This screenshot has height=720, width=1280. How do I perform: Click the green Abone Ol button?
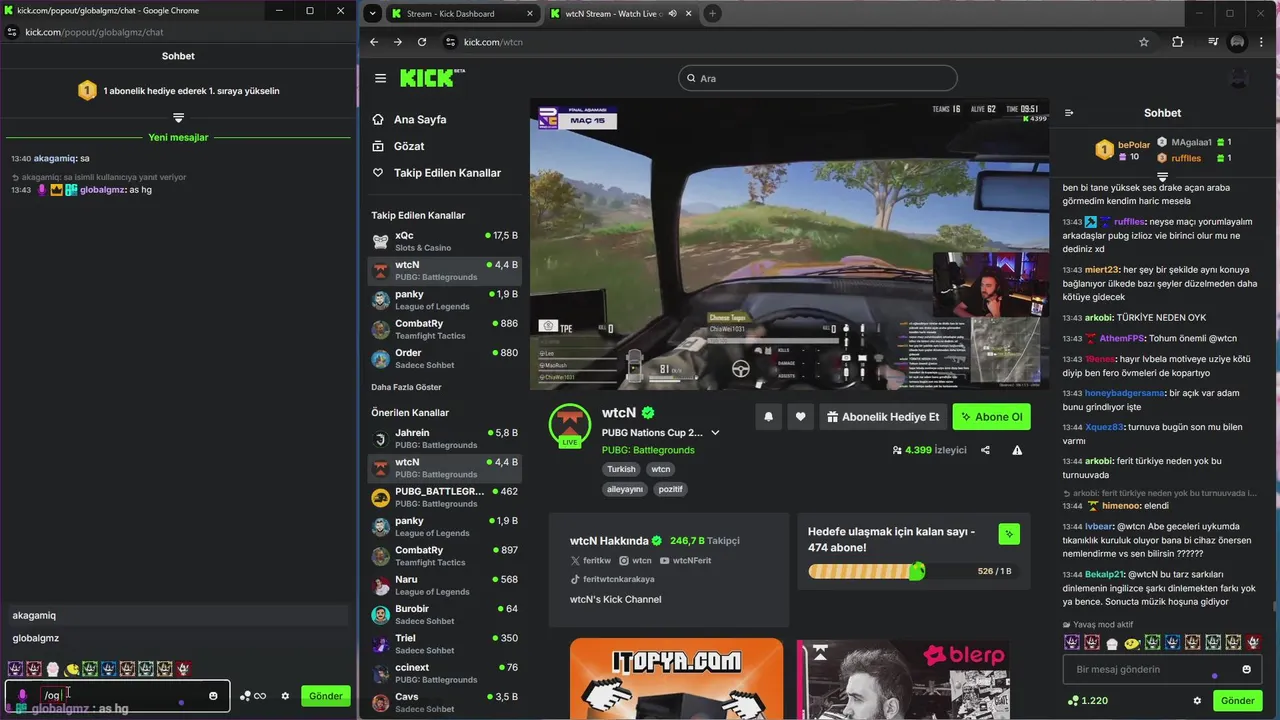click(991, 417)
